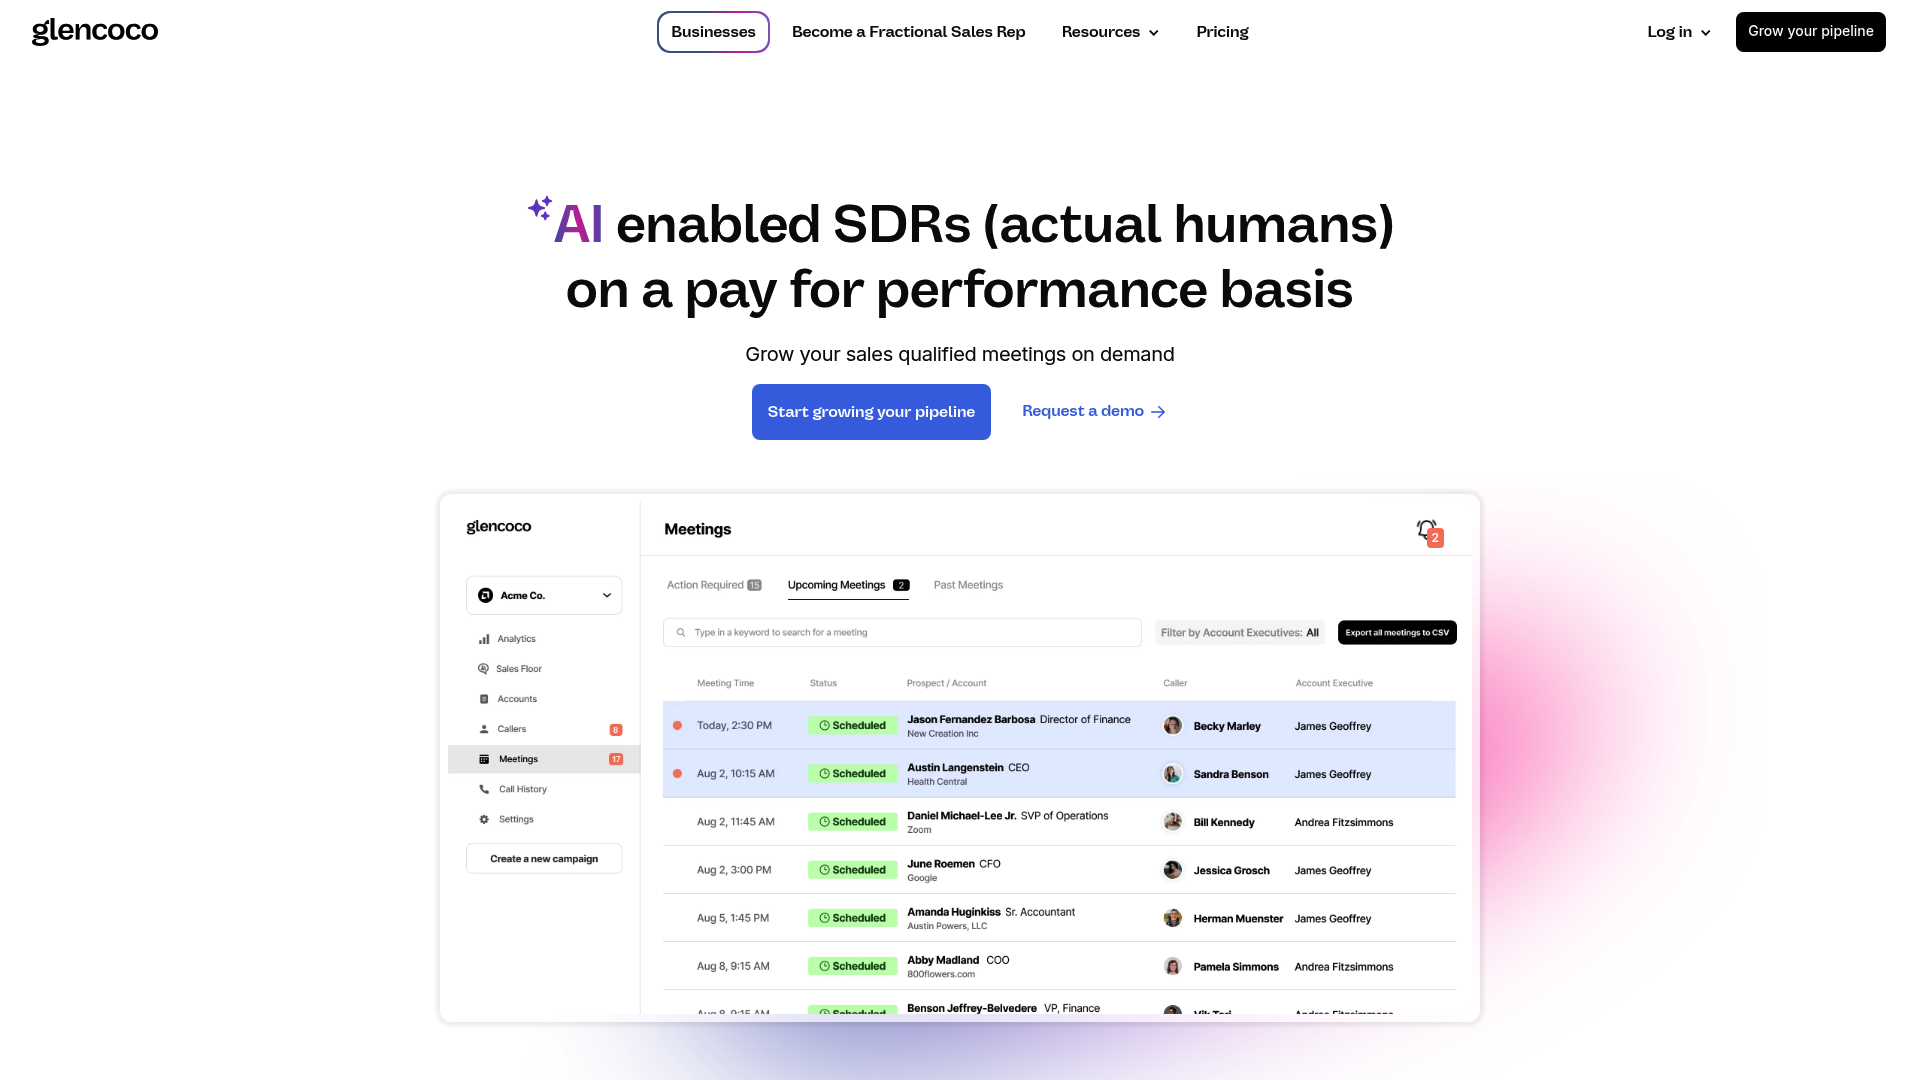Select prospect Daniel Michael-Lee Jr.
Viewport: 1920px width, 1080px height.
(x=962, y=815)
